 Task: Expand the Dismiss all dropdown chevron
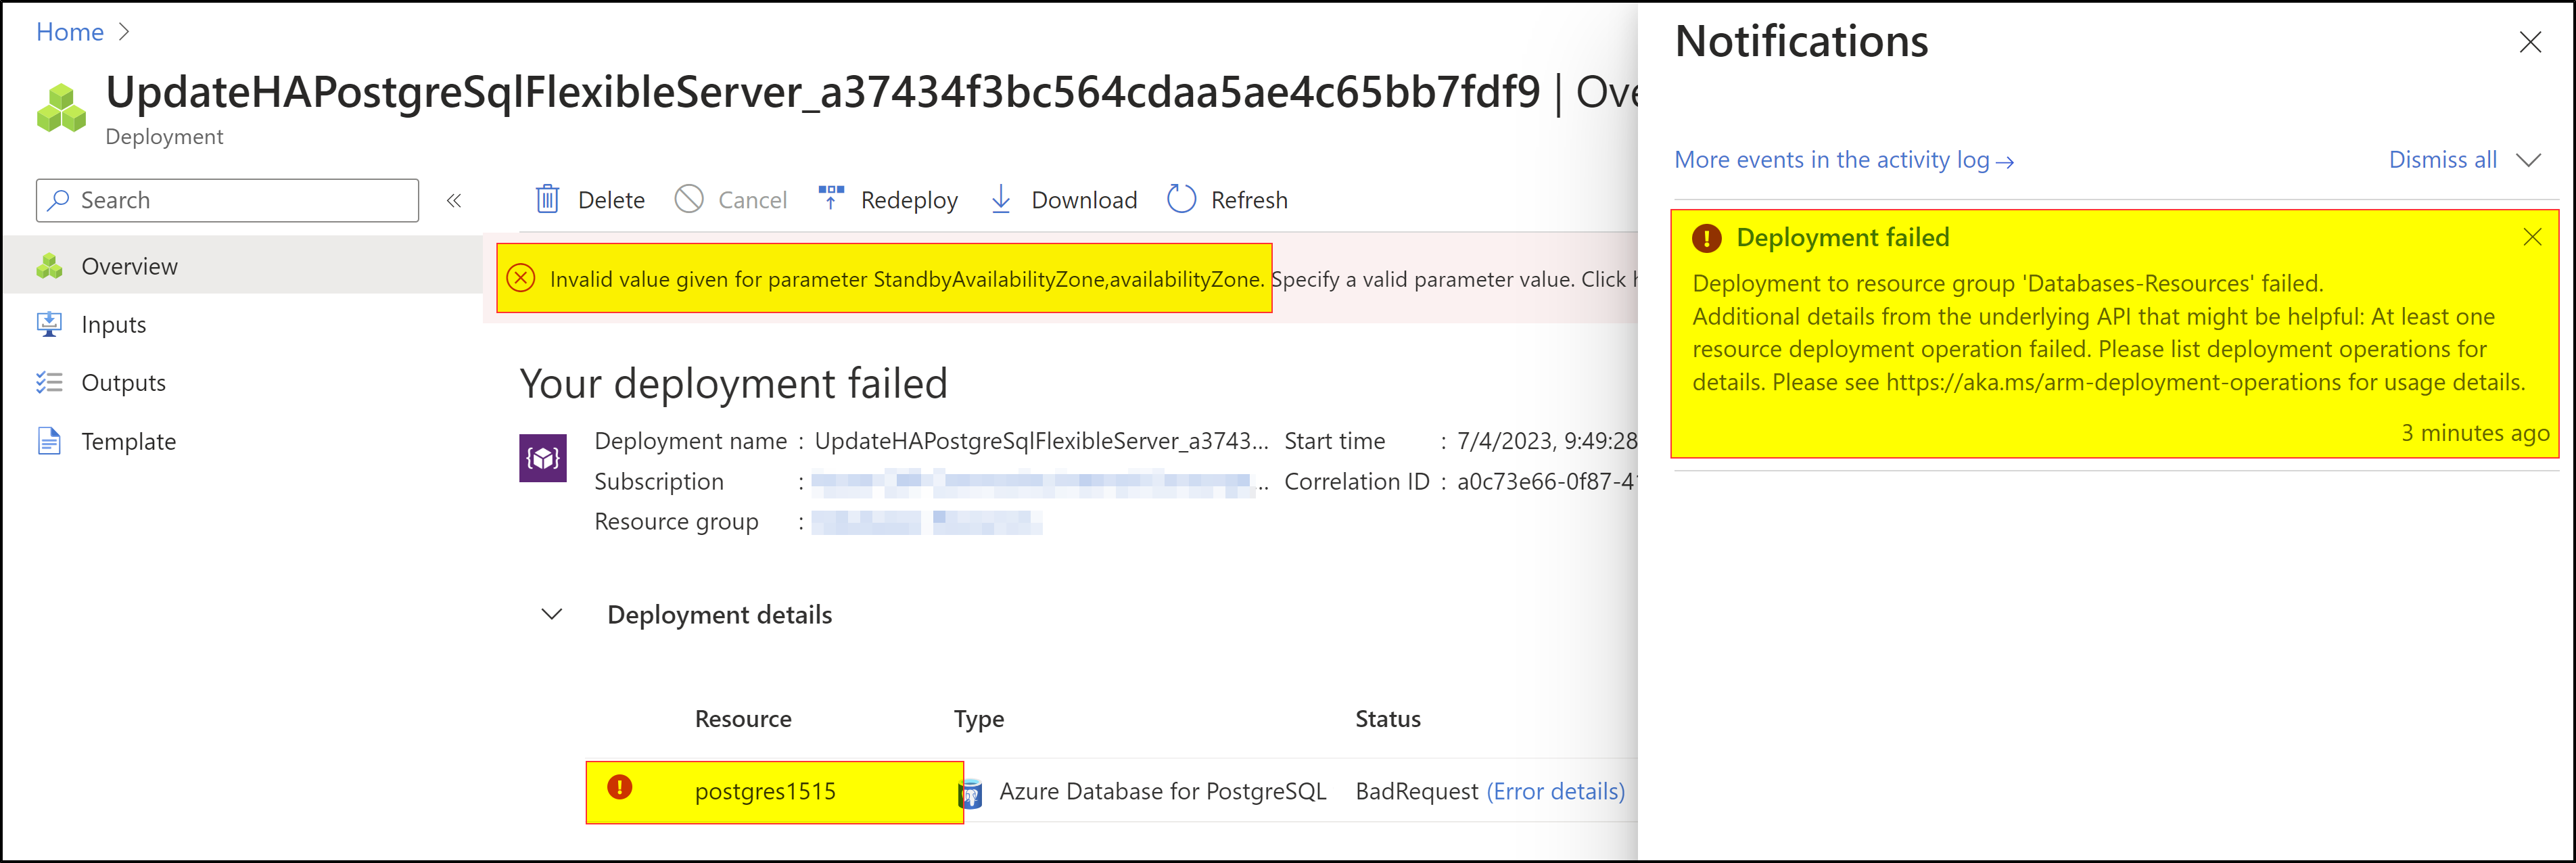2529,160
